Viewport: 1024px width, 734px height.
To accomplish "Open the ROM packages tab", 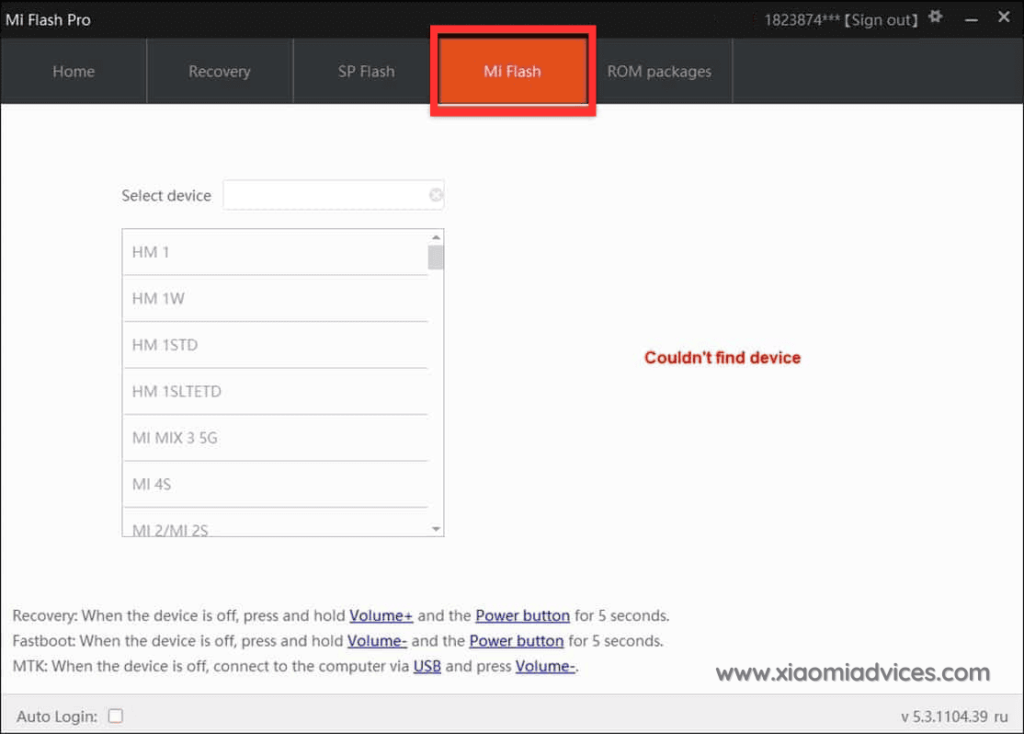I will tap(660, 71).
